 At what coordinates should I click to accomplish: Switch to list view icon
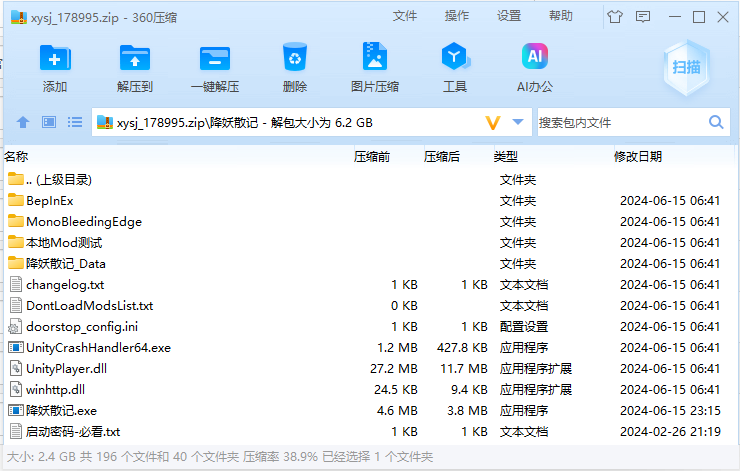(x=75, y=122)
